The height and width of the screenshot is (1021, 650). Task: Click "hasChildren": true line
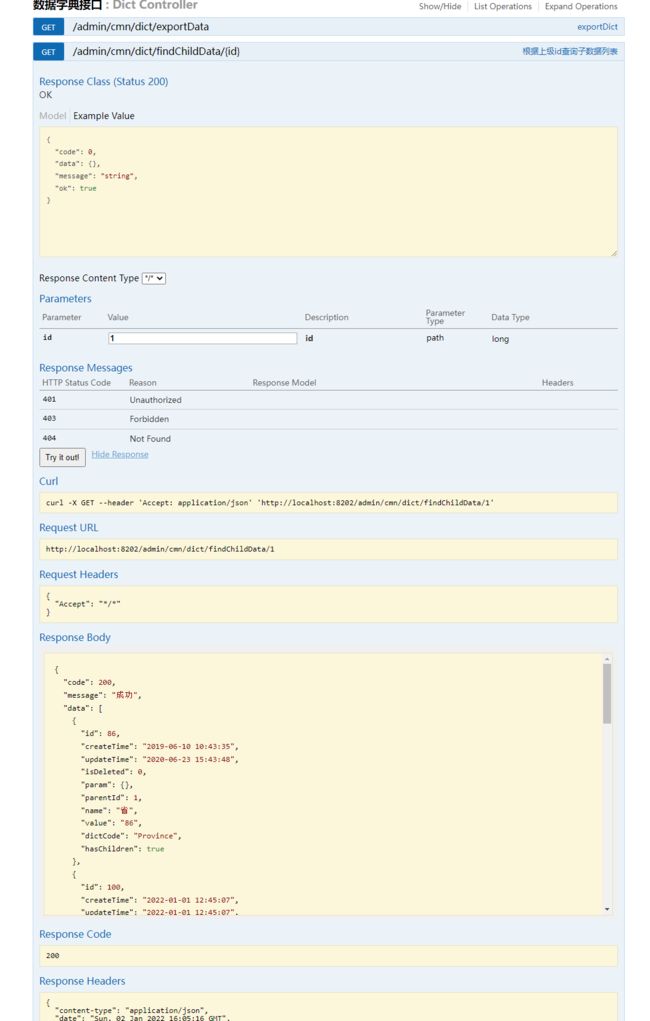pos(122,848)
